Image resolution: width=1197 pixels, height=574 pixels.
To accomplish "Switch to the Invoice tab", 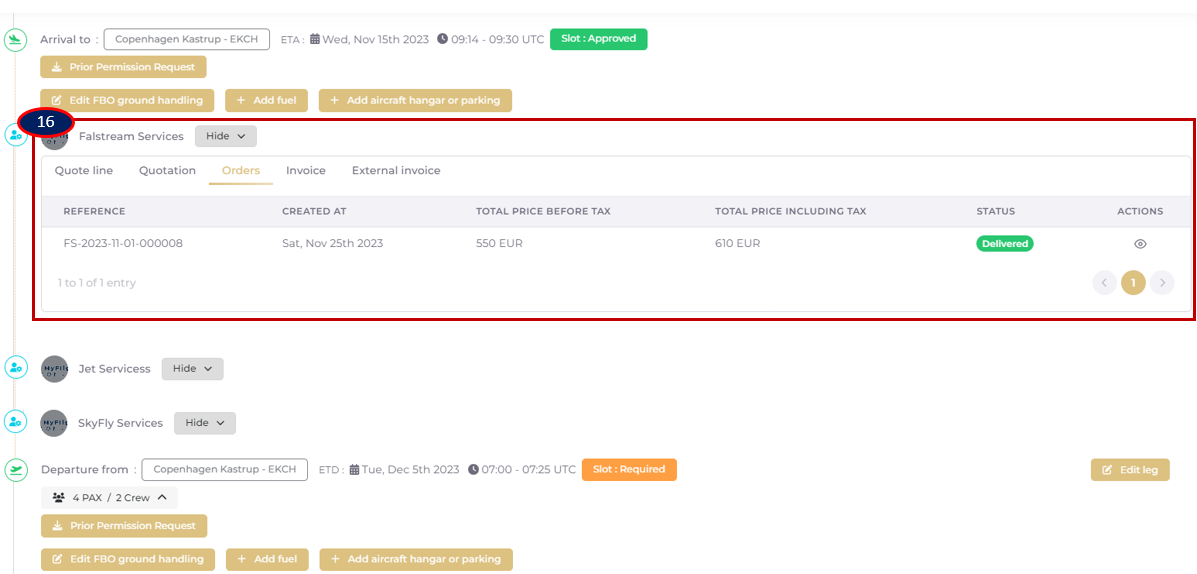I will 306,171.
